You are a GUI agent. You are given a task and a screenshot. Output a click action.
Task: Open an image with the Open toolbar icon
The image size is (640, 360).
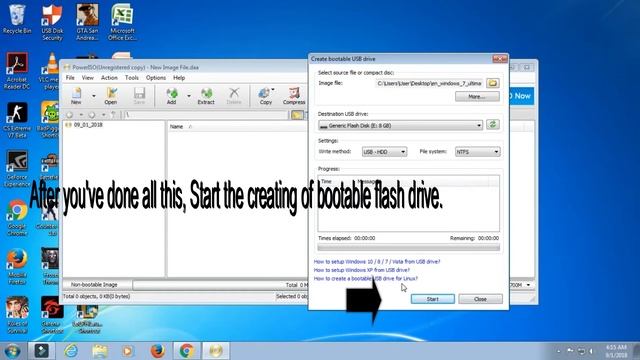(x=111, y=96)
